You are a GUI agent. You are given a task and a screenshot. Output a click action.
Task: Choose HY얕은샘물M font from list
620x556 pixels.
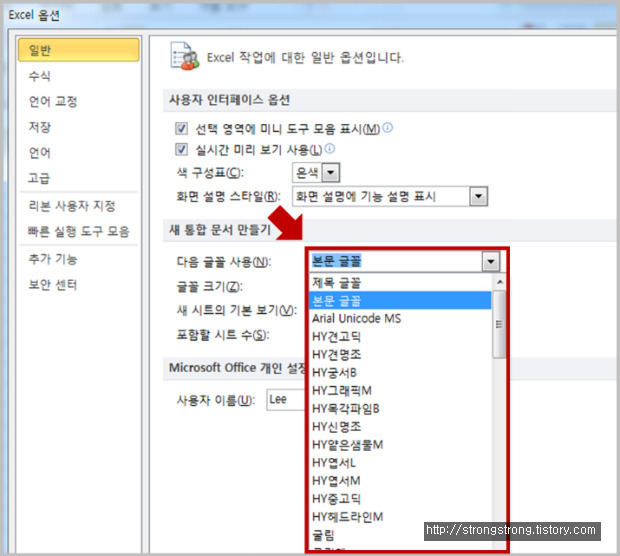pos(400,445)
